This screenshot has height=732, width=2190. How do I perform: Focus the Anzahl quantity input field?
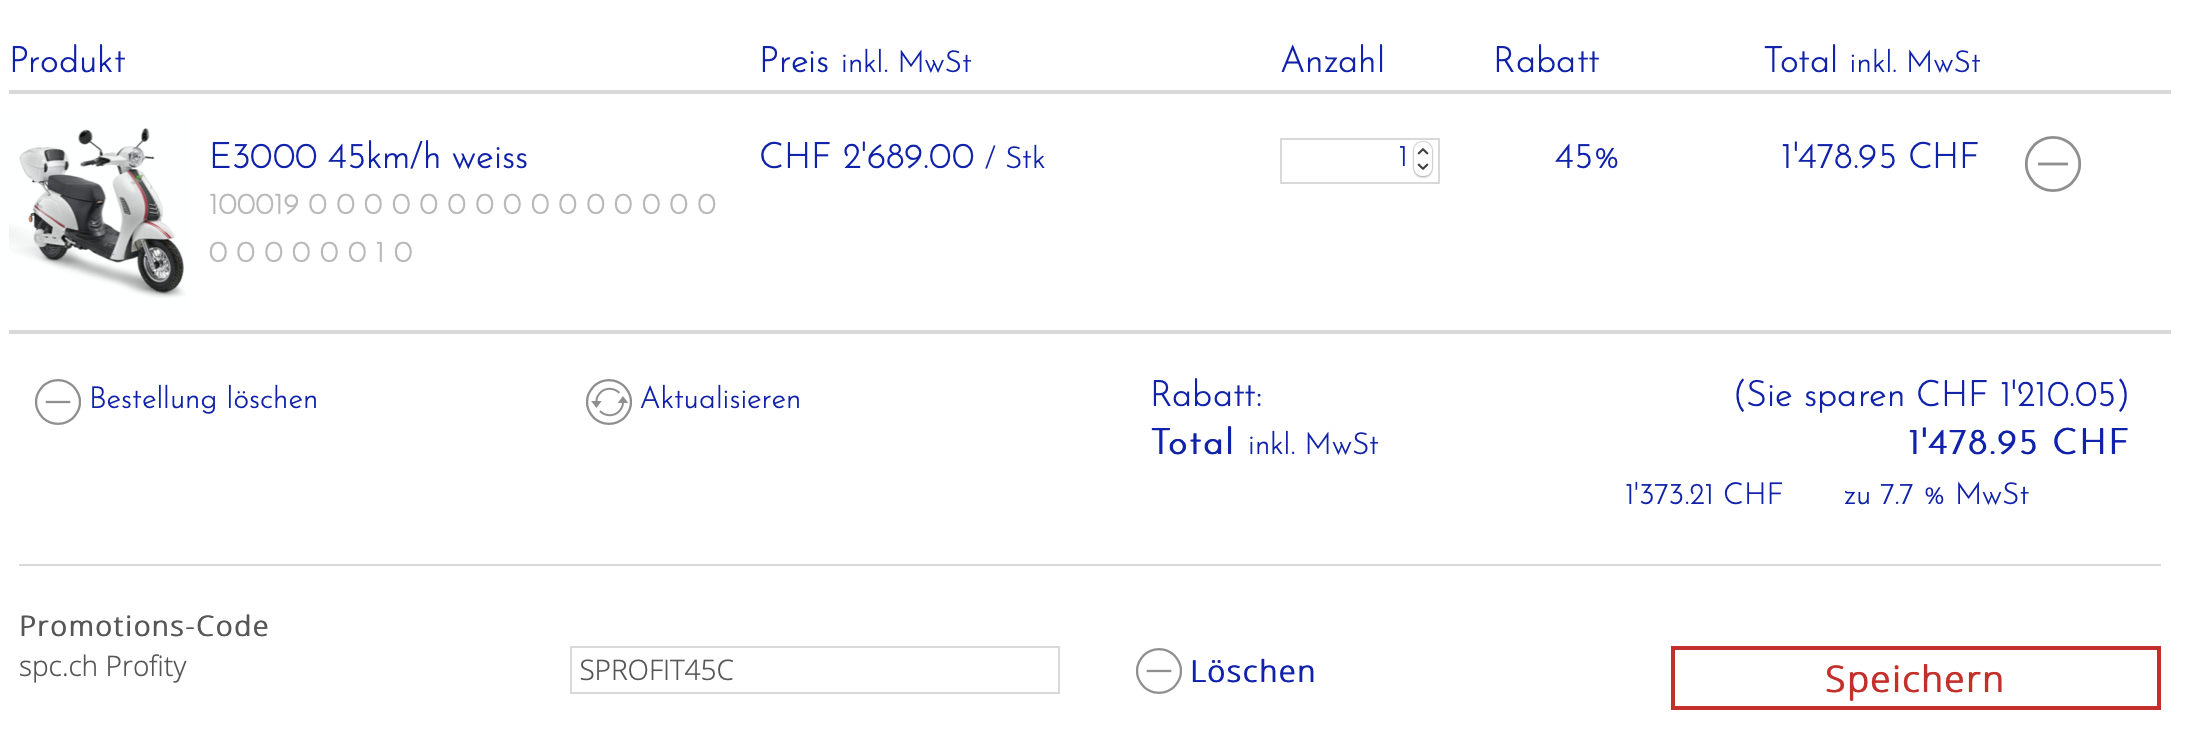click(x=1345, y=160)
